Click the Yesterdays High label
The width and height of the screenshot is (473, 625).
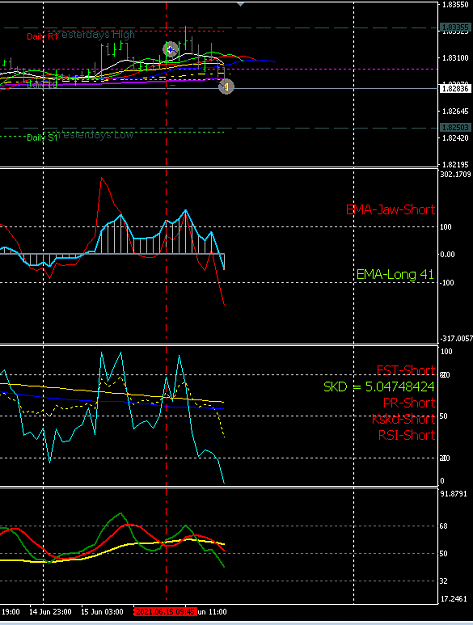[96, 35]
